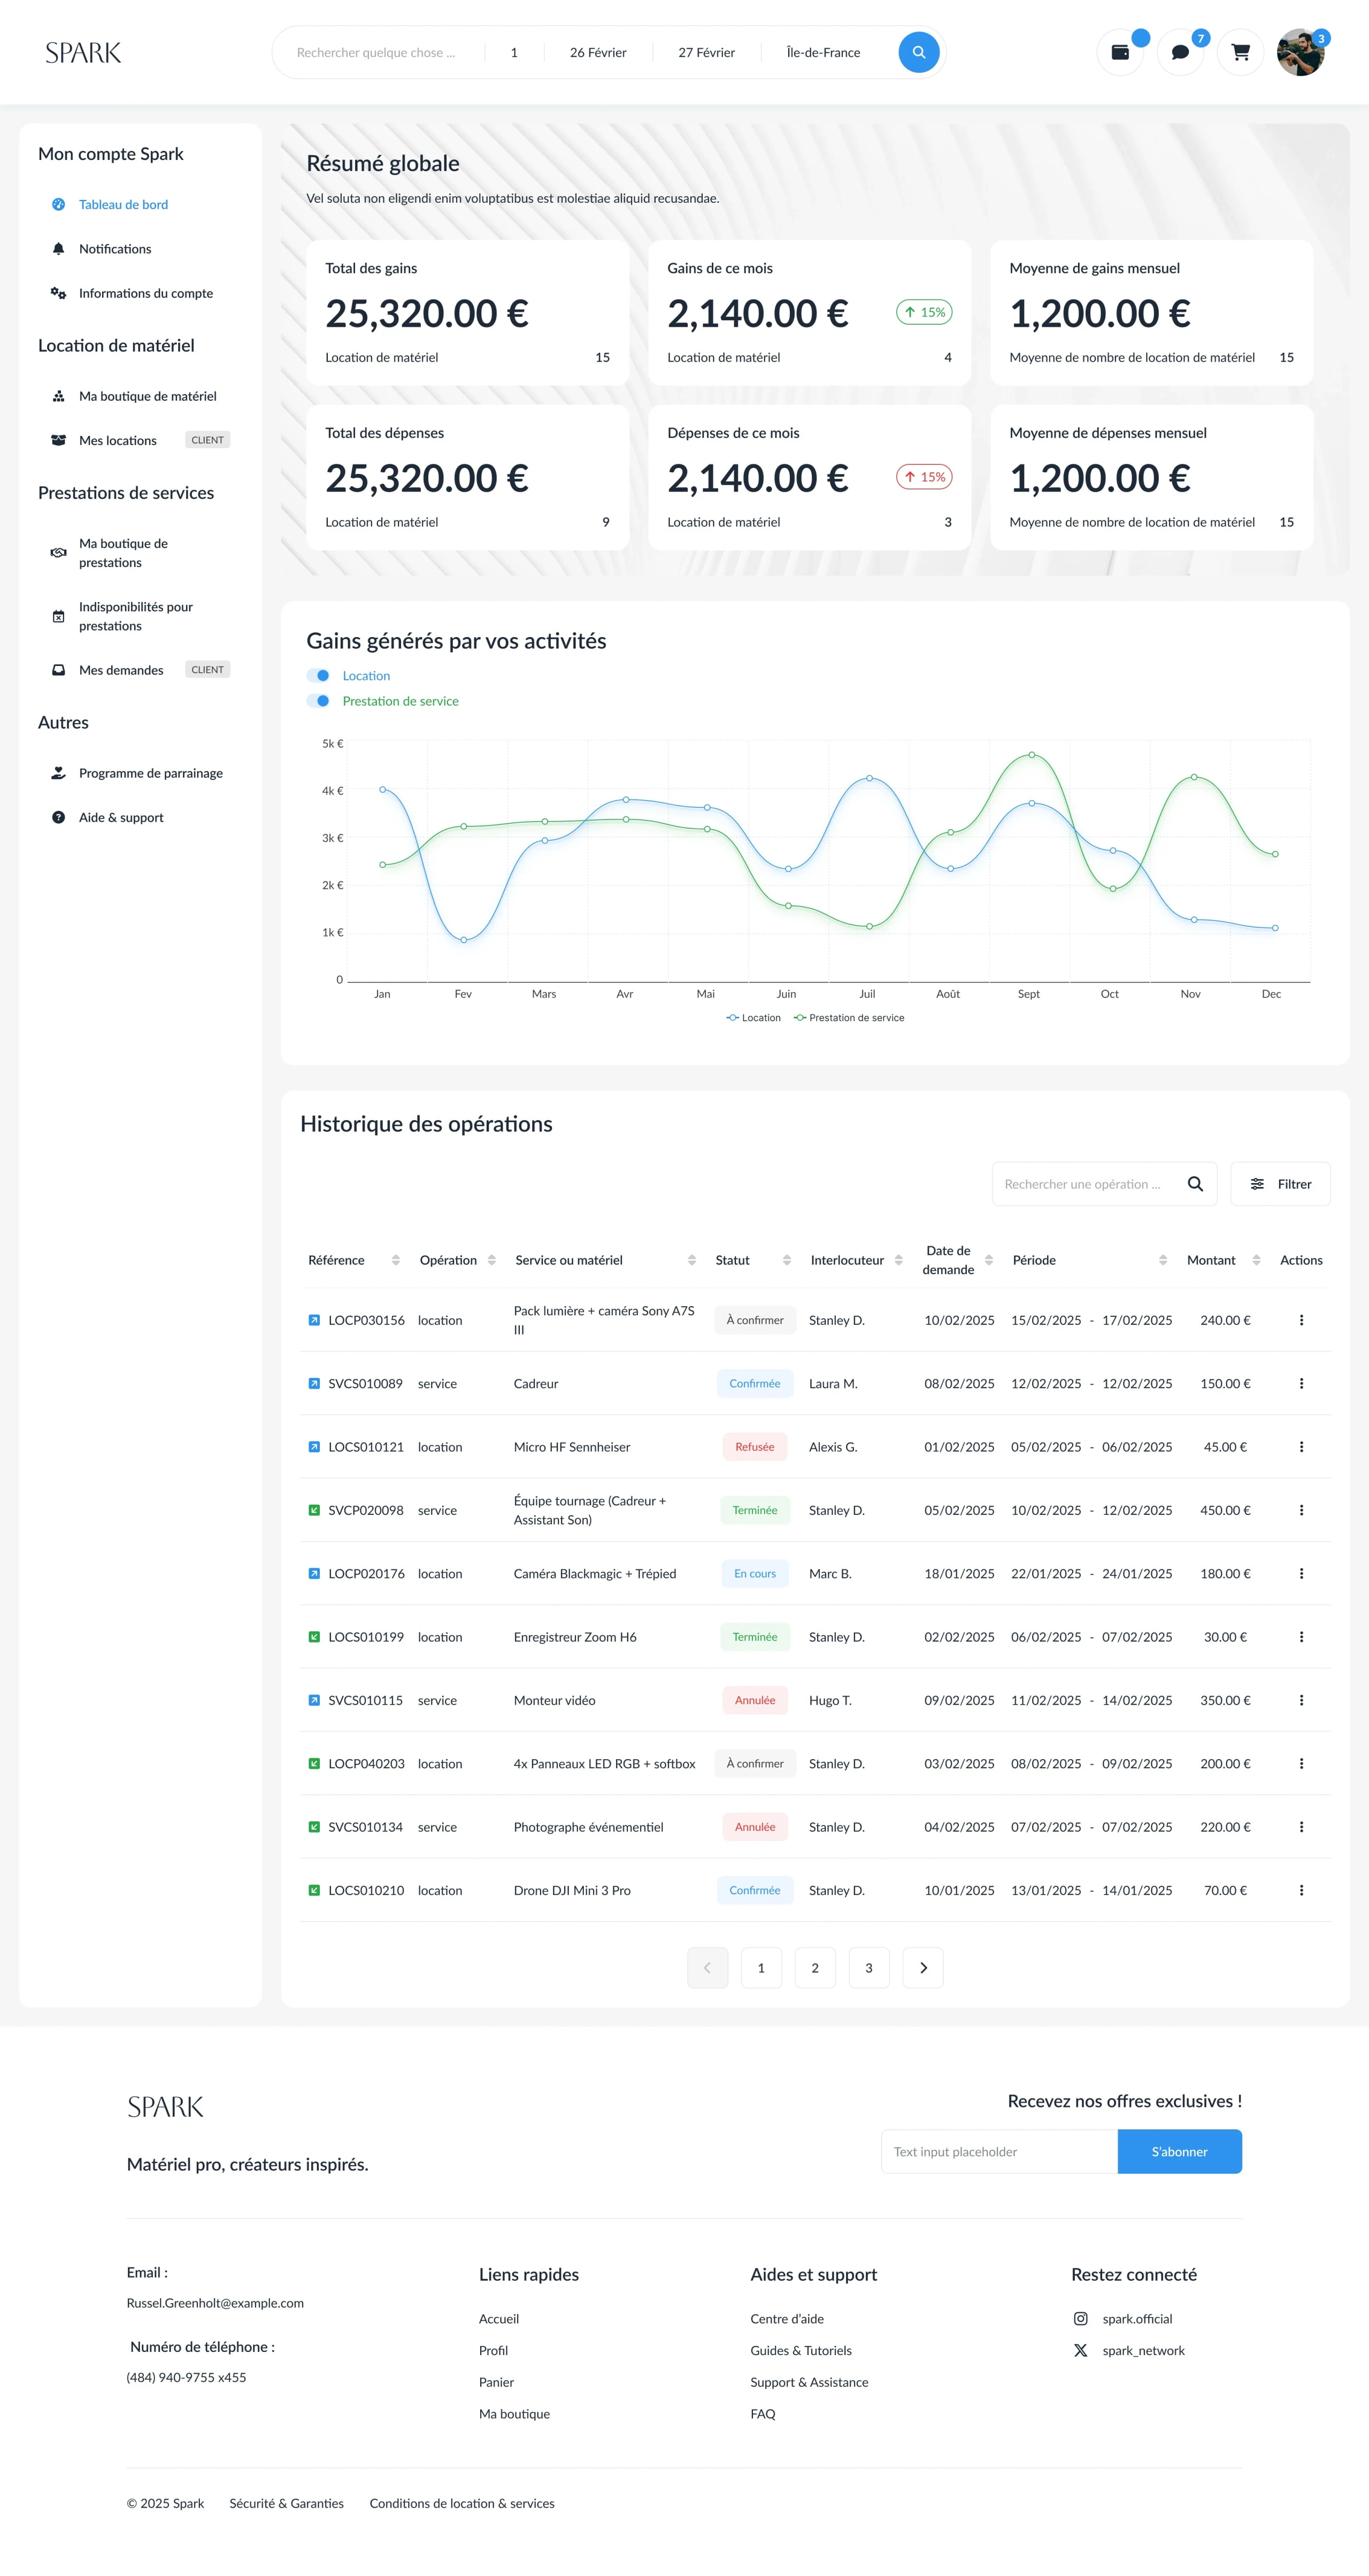Image resolution: width=1369 pixels, height=2576 pixels.
Task: Open Centre d'aide footer link
Action: (x=787, y=2319)
